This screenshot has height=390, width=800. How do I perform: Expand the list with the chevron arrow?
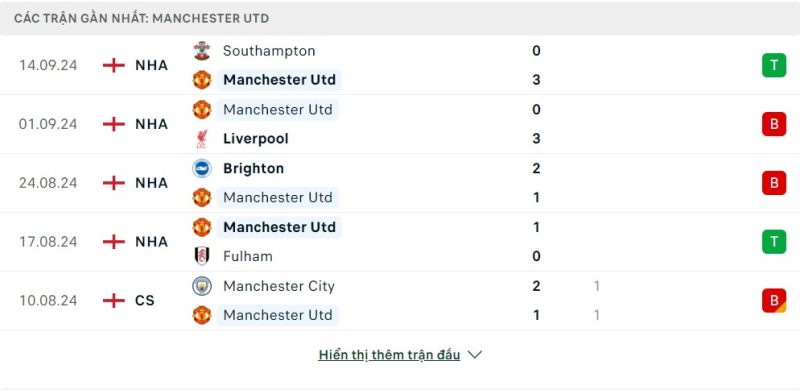coord(474,354)
